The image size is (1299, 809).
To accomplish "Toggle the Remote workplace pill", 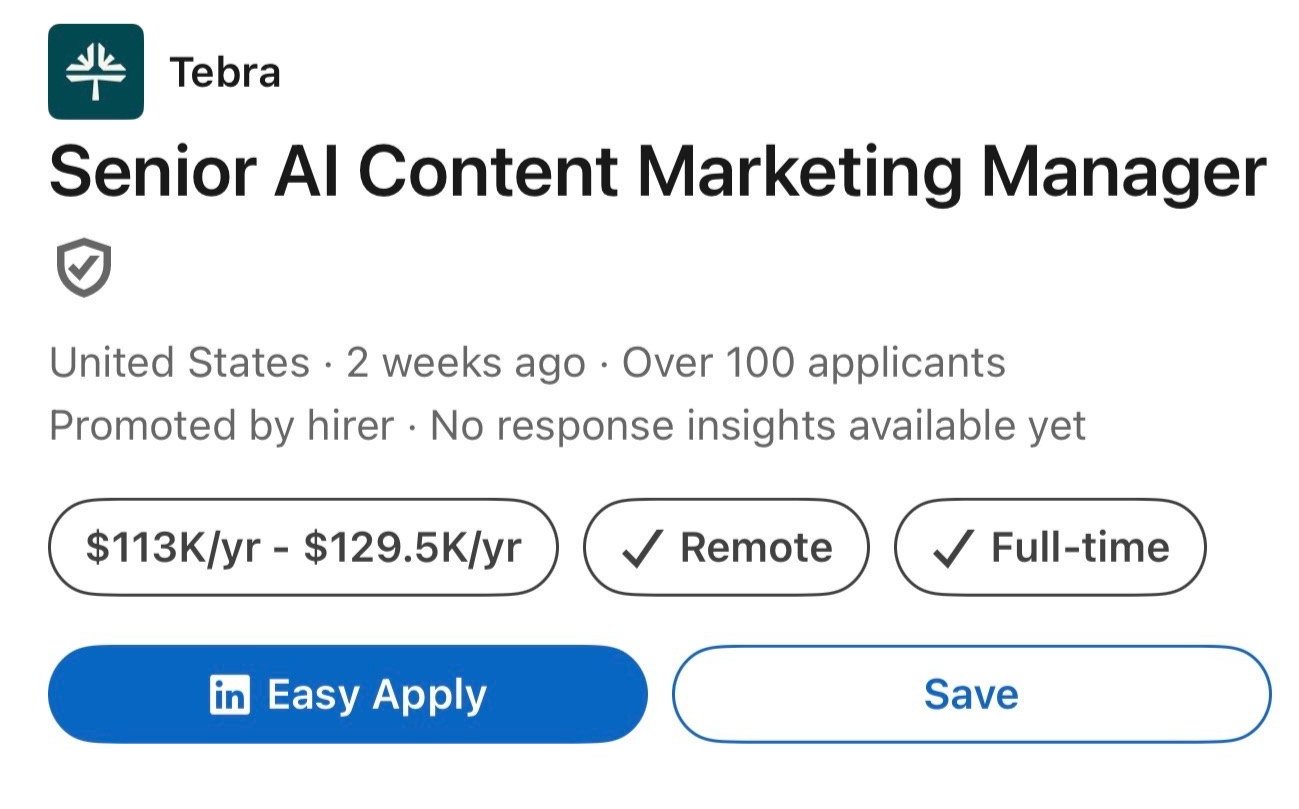I will tap(726, 547).
